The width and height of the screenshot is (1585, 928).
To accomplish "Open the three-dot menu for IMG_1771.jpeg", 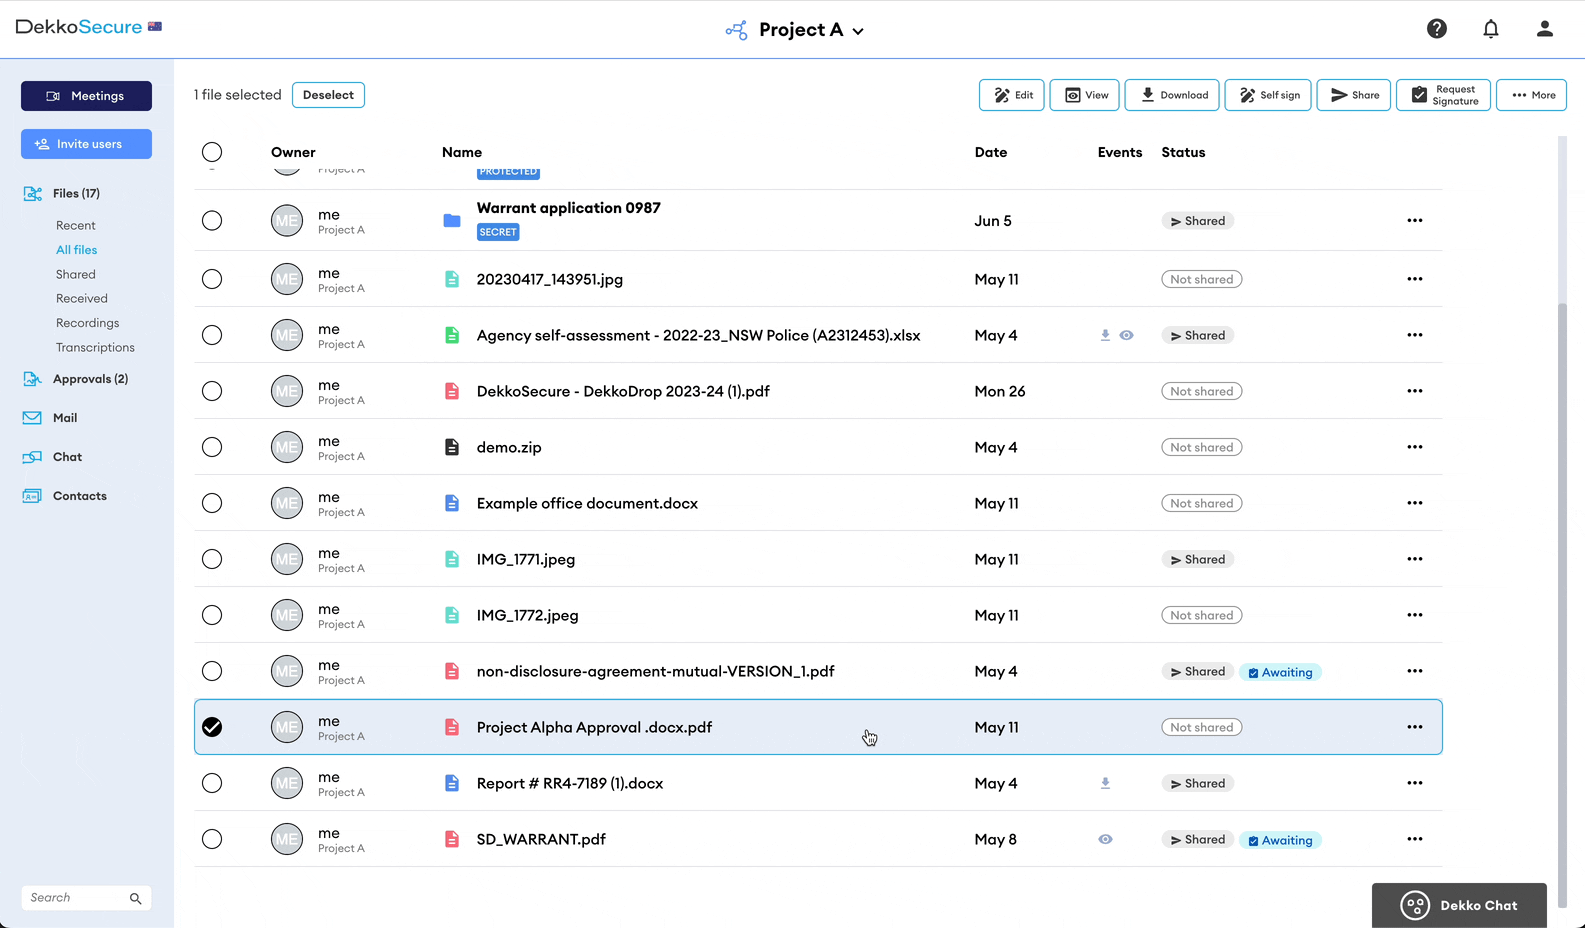I will tap(1414, 559).
